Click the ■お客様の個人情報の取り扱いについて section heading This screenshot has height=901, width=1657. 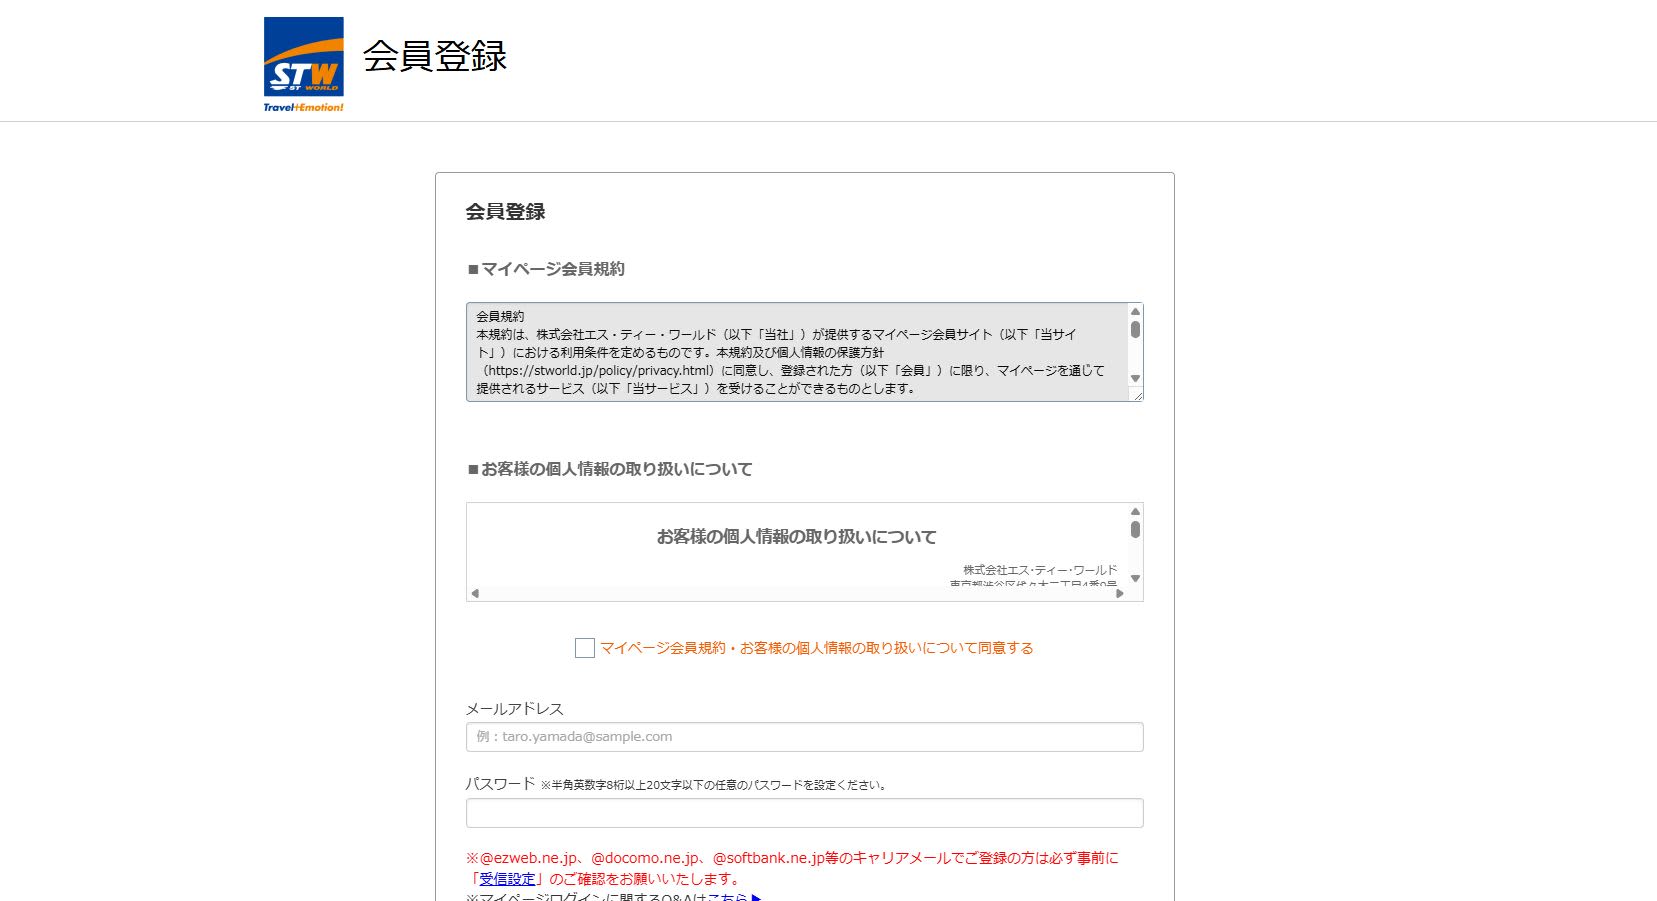click(610, 469)
